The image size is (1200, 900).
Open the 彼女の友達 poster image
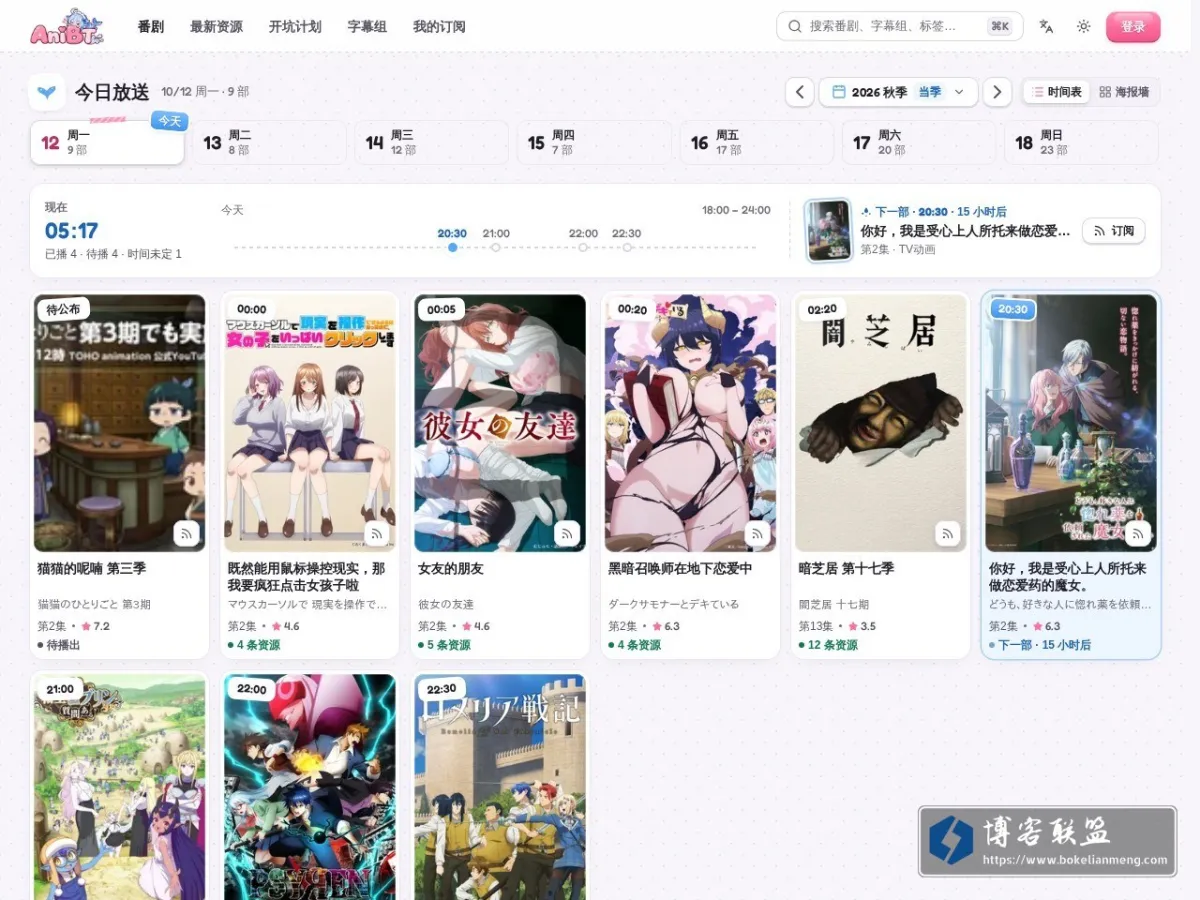point(500,422)
